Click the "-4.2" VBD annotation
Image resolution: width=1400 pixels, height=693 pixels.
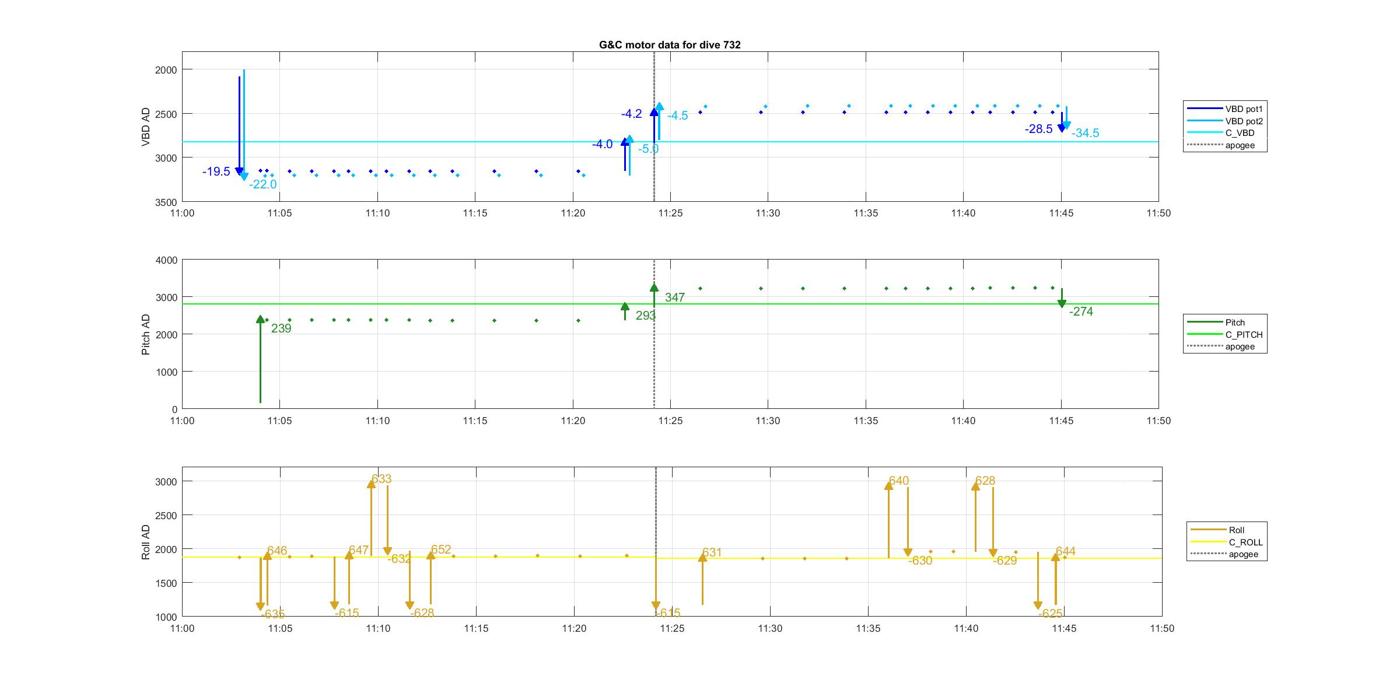[631, 114]
